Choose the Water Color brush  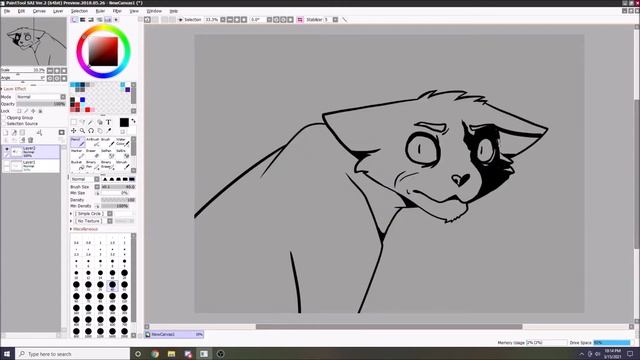point(122,142)
